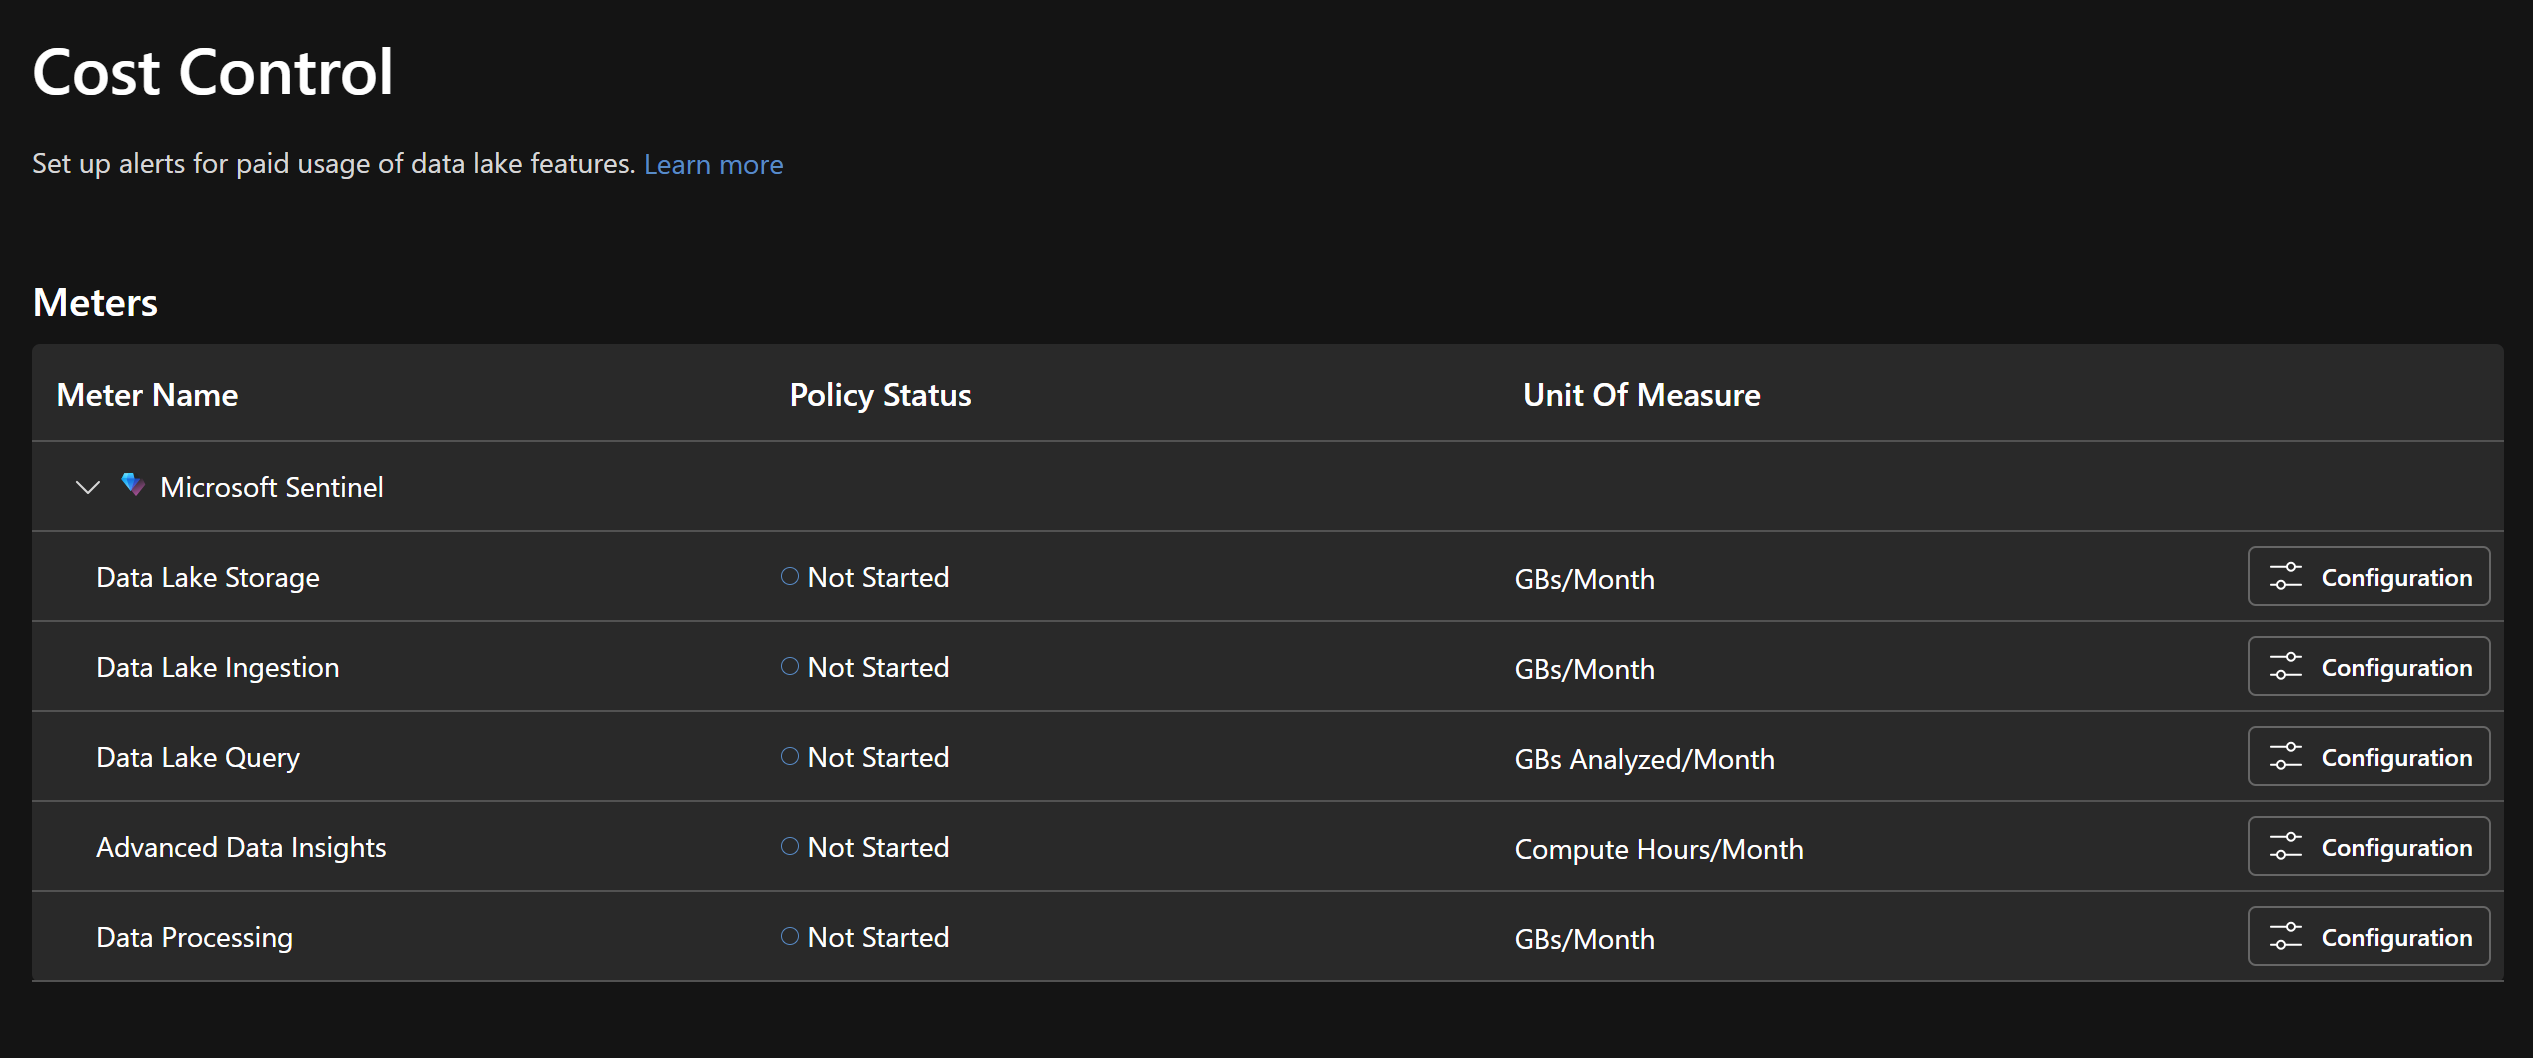Click the Meter Name column header
Viewport: 2533px width, 1058px height.
click(147, 395)
